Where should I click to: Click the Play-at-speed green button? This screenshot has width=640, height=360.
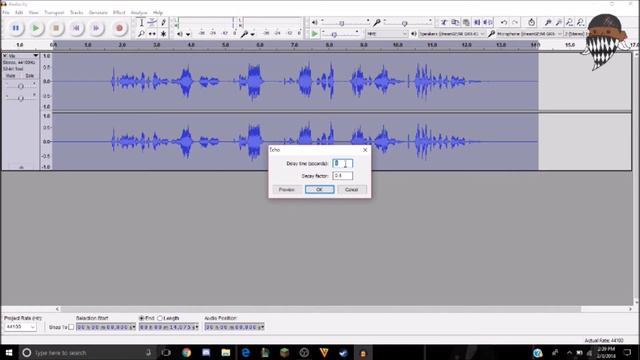point(314,33)
